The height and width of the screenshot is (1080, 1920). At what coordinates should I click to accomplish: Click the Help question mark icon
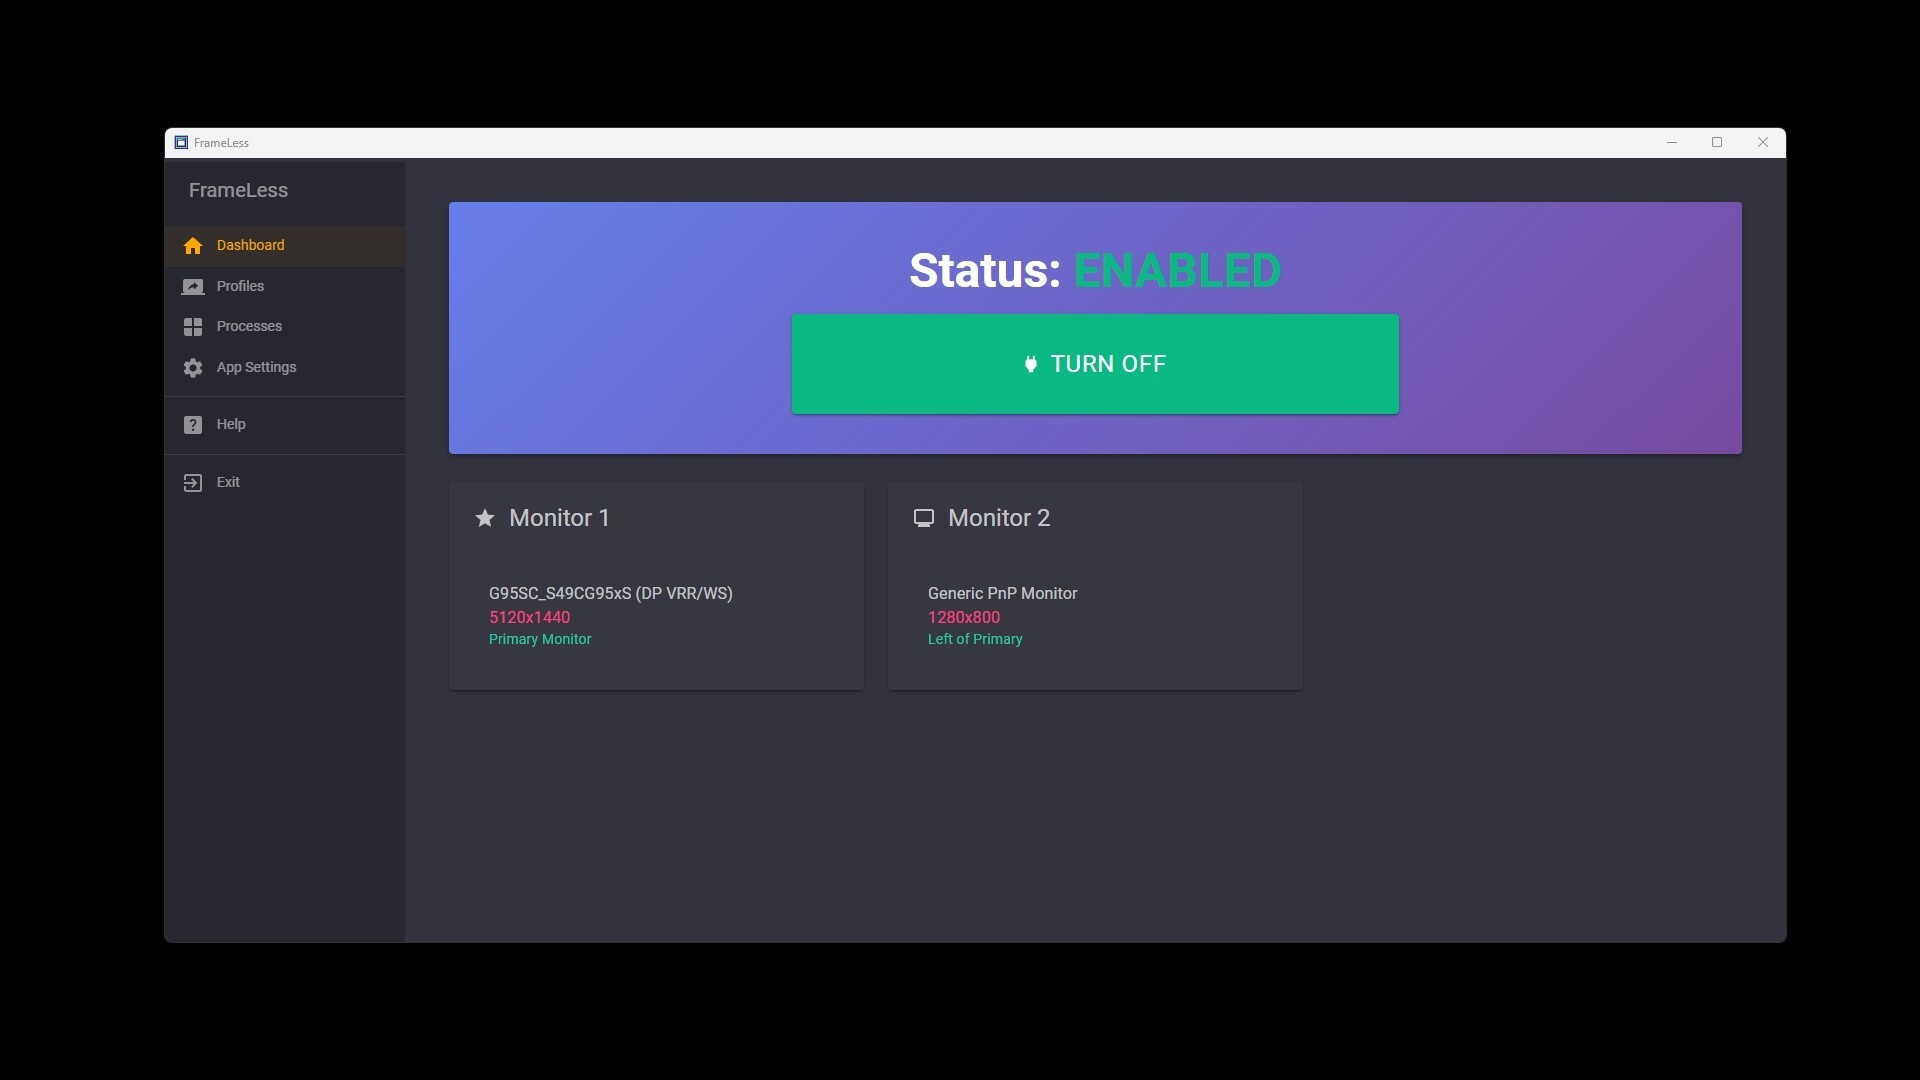coord(192,424)
